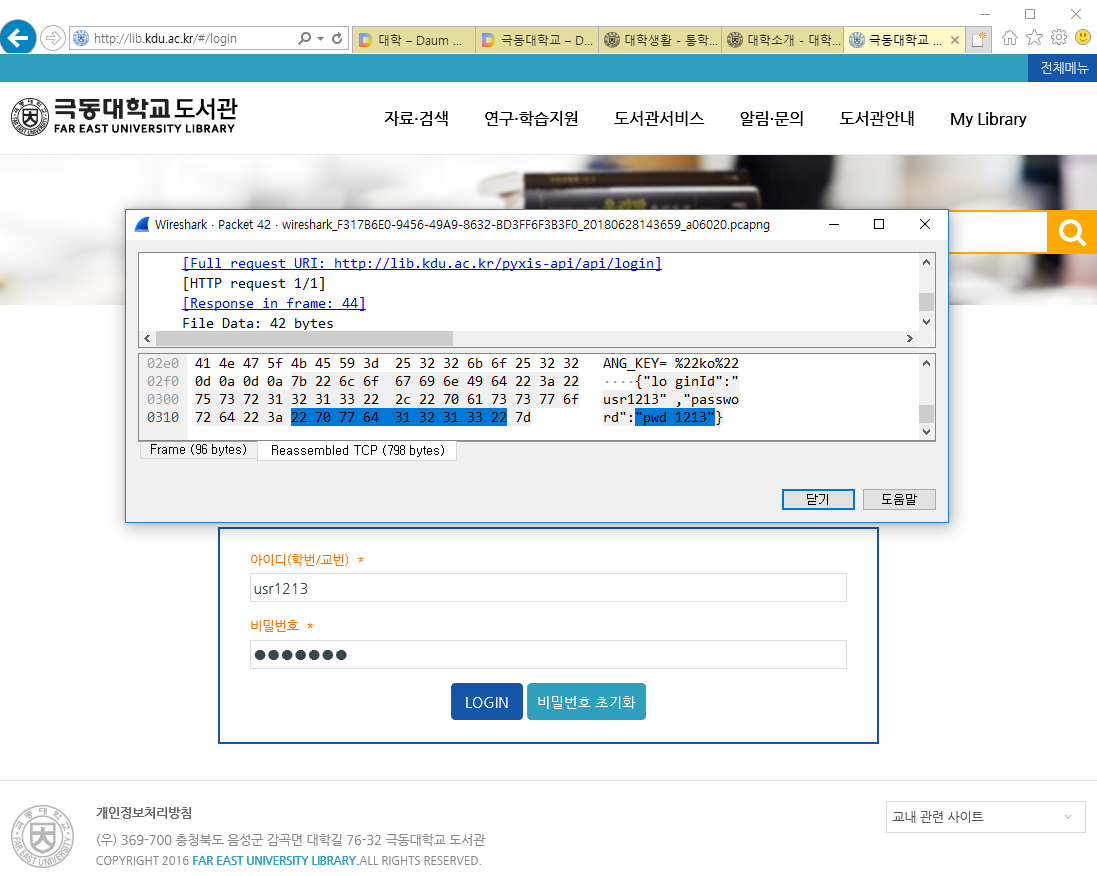Switch to 'Reassembled TCP (798 bytes)' tab
Viewport: 1097px width, 876px height.
tap(358, 451)
